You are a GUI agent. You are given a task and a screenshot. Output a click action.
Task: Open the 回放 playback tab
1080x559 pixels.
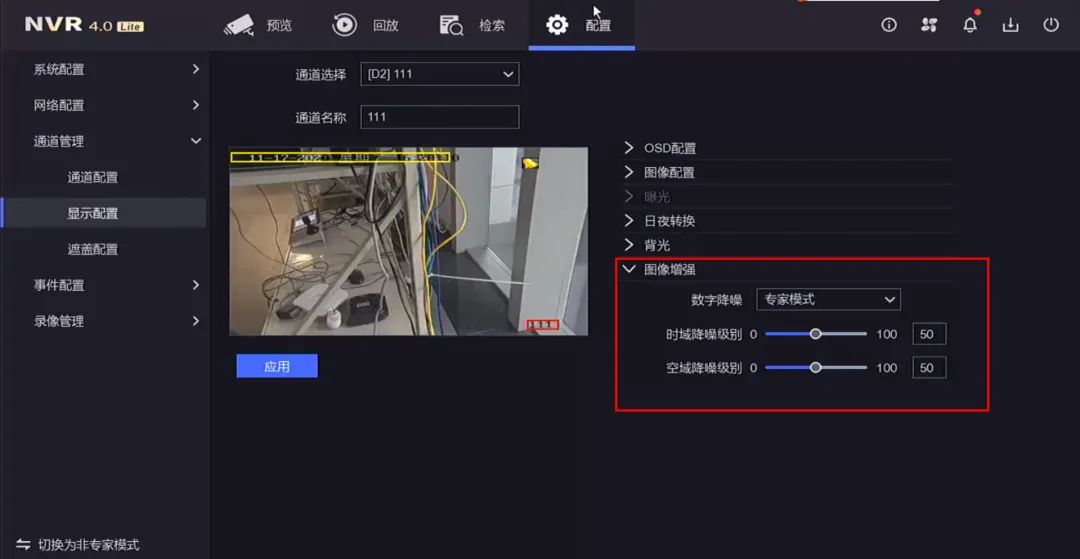click(x=366, y=25)
